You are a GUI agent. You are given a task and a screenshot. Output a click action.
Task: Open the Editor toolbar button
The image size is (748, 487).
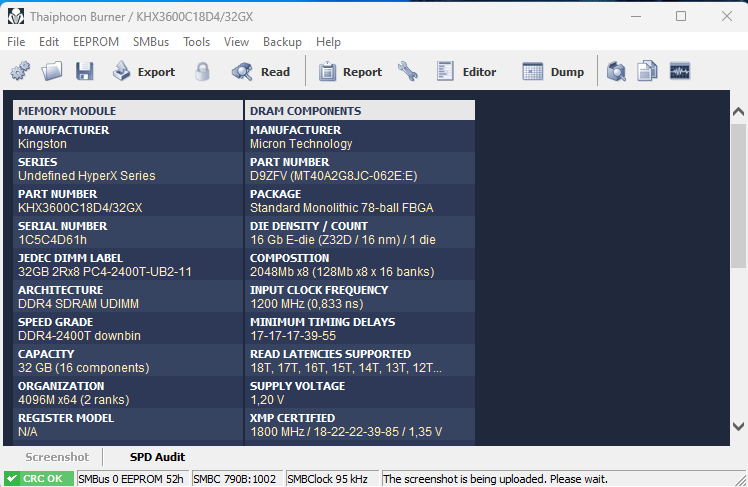point(466,72)
